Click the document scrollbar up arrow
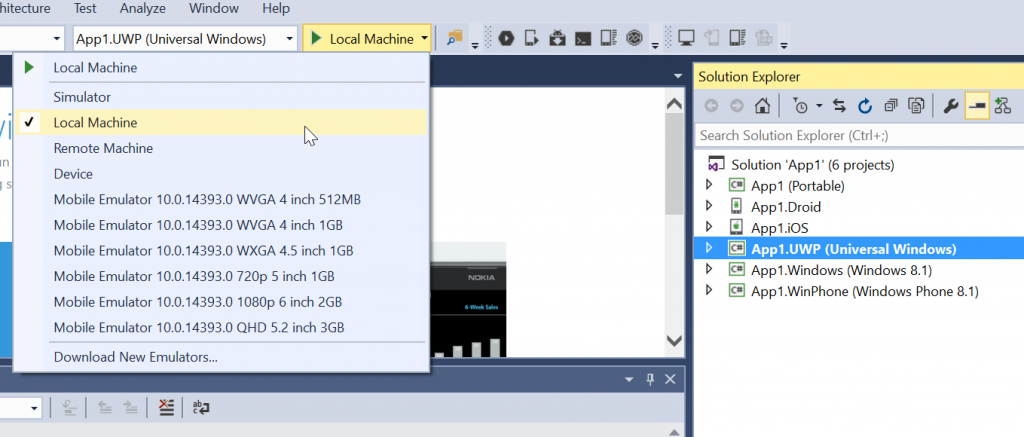 point(673,104)
